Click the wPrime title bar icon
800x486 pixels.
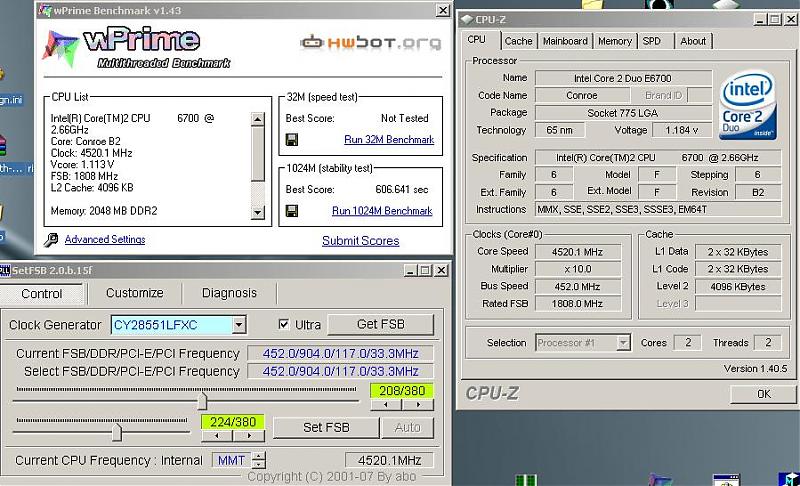(45, 10)
